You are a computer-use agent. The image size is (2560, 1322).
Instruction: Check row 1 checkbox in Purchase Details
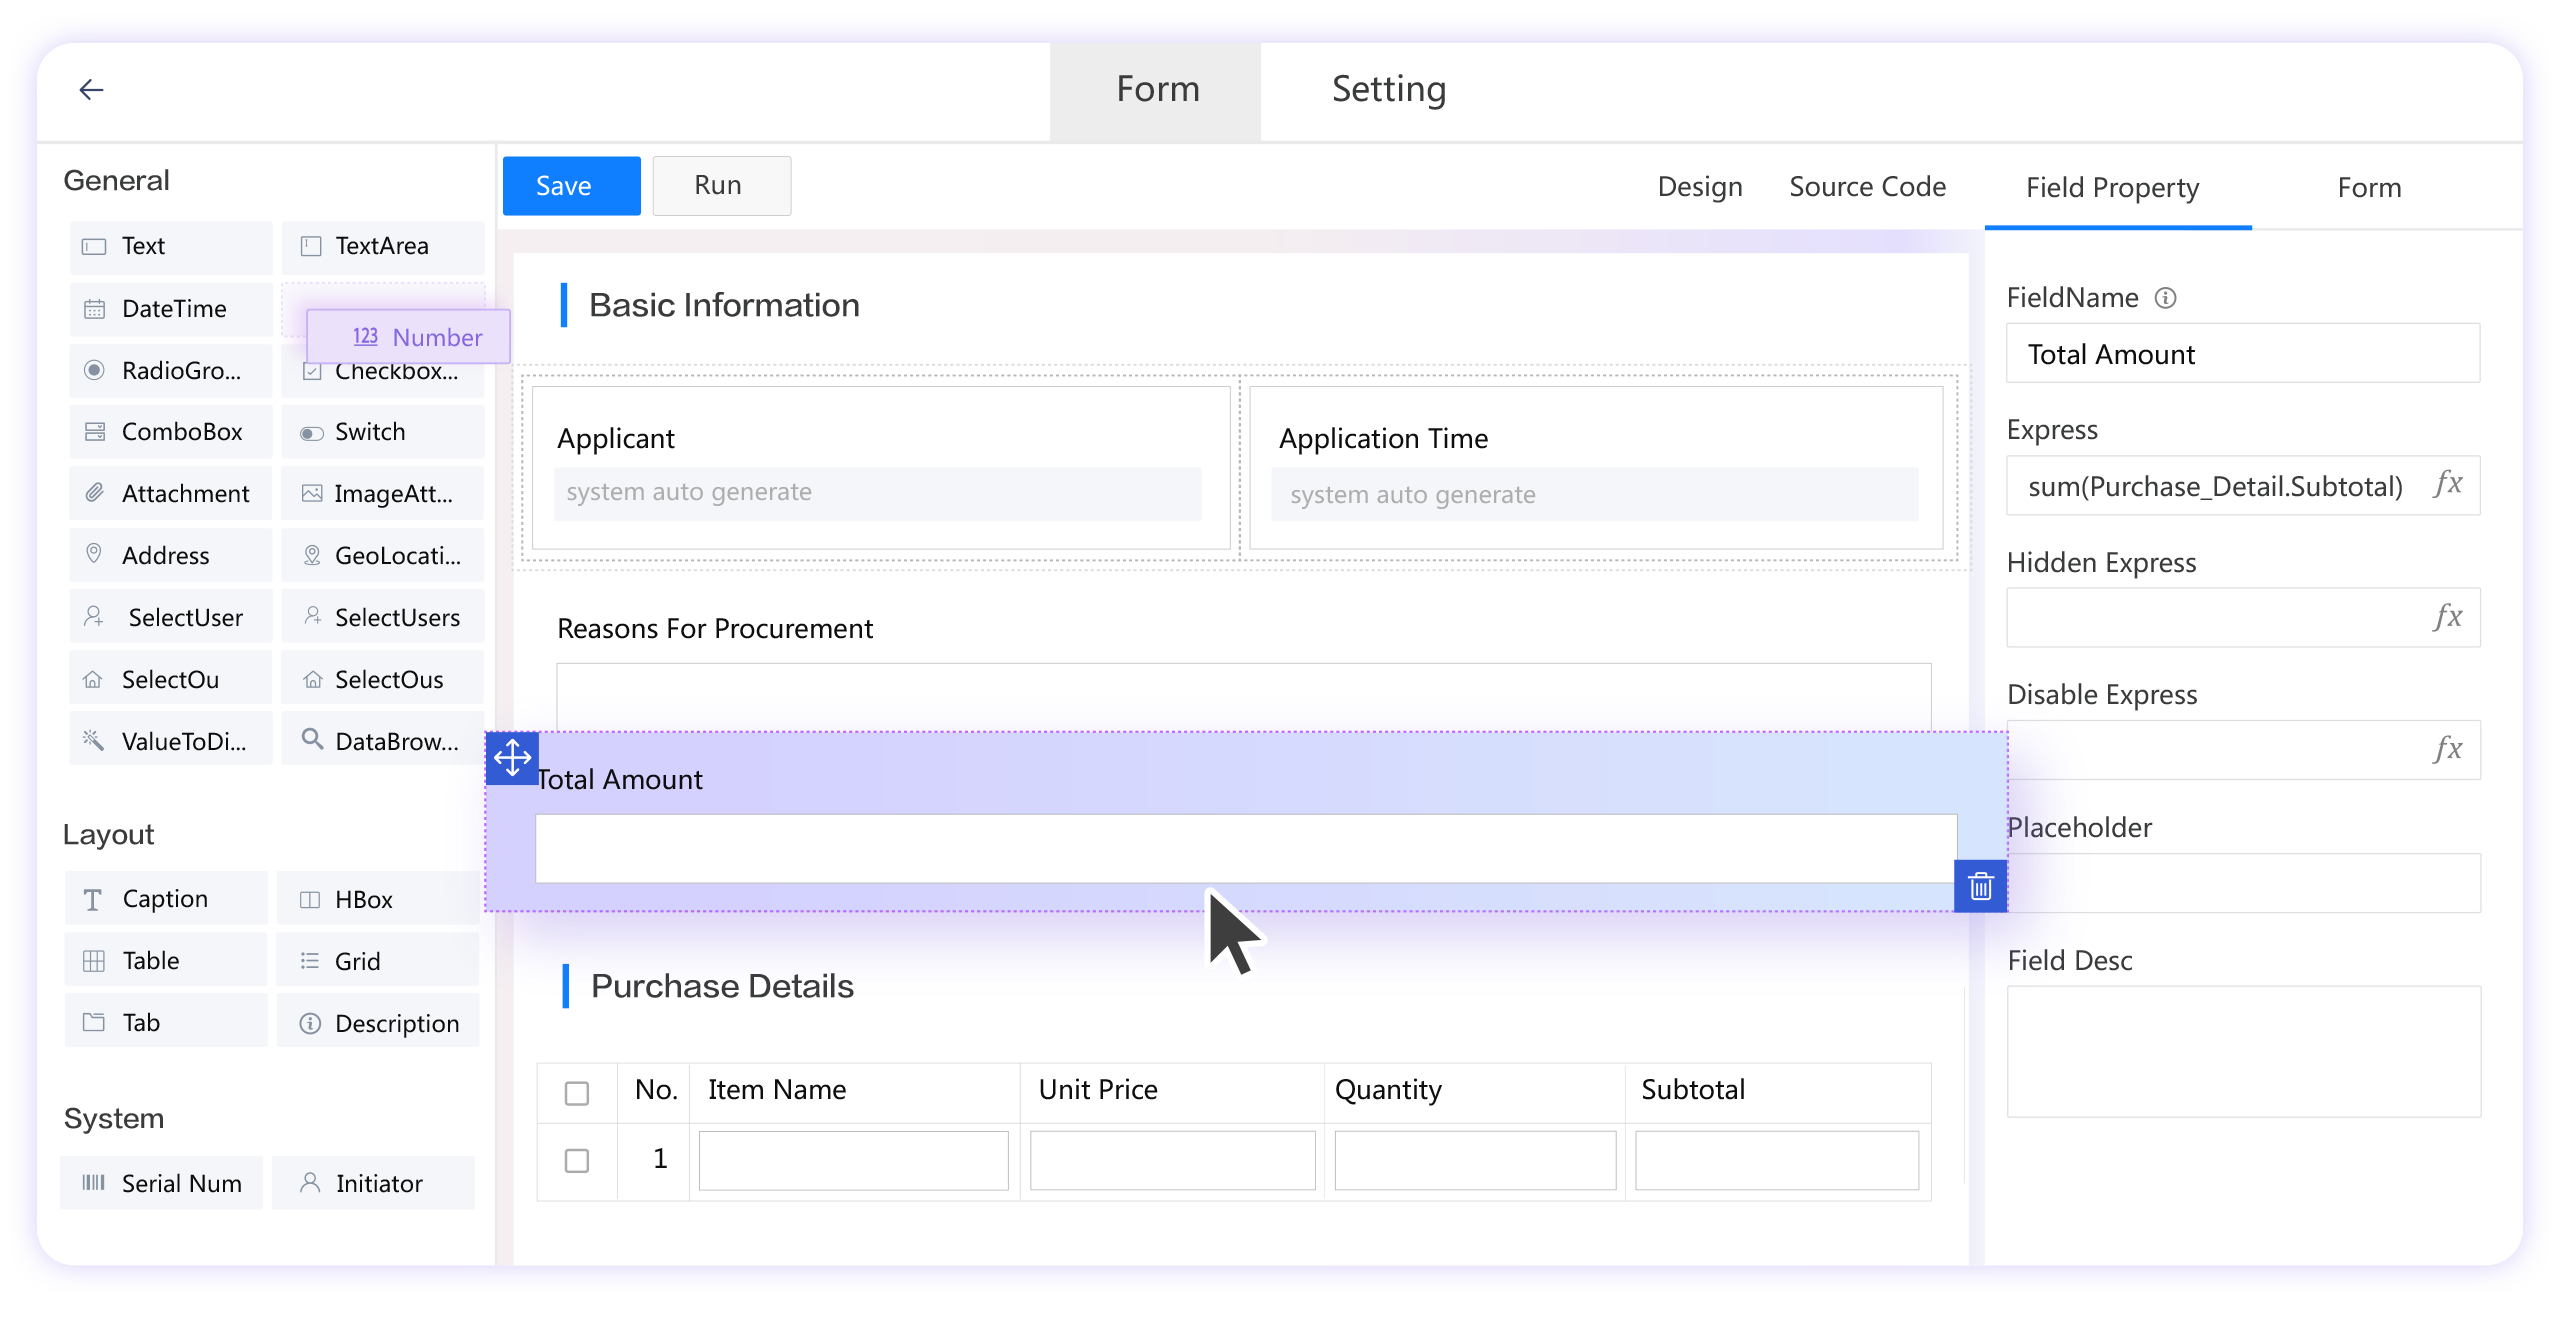click(576, 1160)
